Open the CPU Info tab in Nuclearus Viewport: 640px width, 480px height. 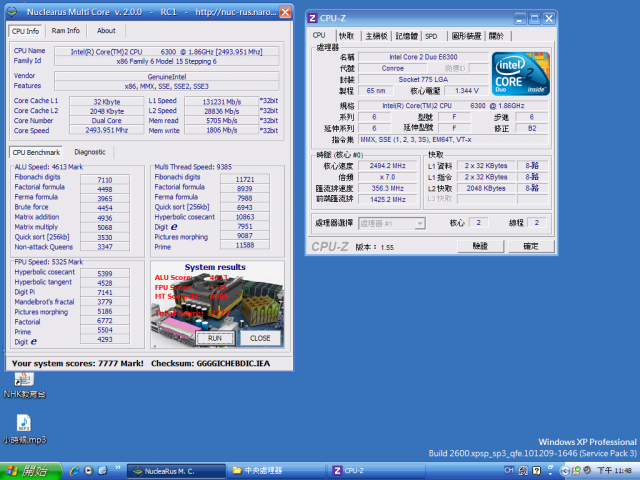(x=25, y=31)
